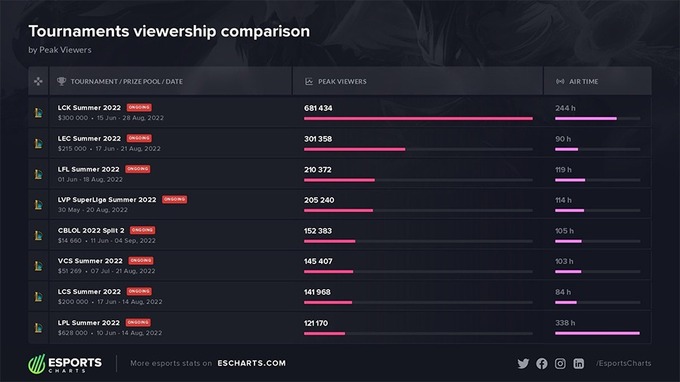The height and width of the screenshot is (382, 680).
Task: Click the Esports Charts logo
Action: (x=65, y=363)
